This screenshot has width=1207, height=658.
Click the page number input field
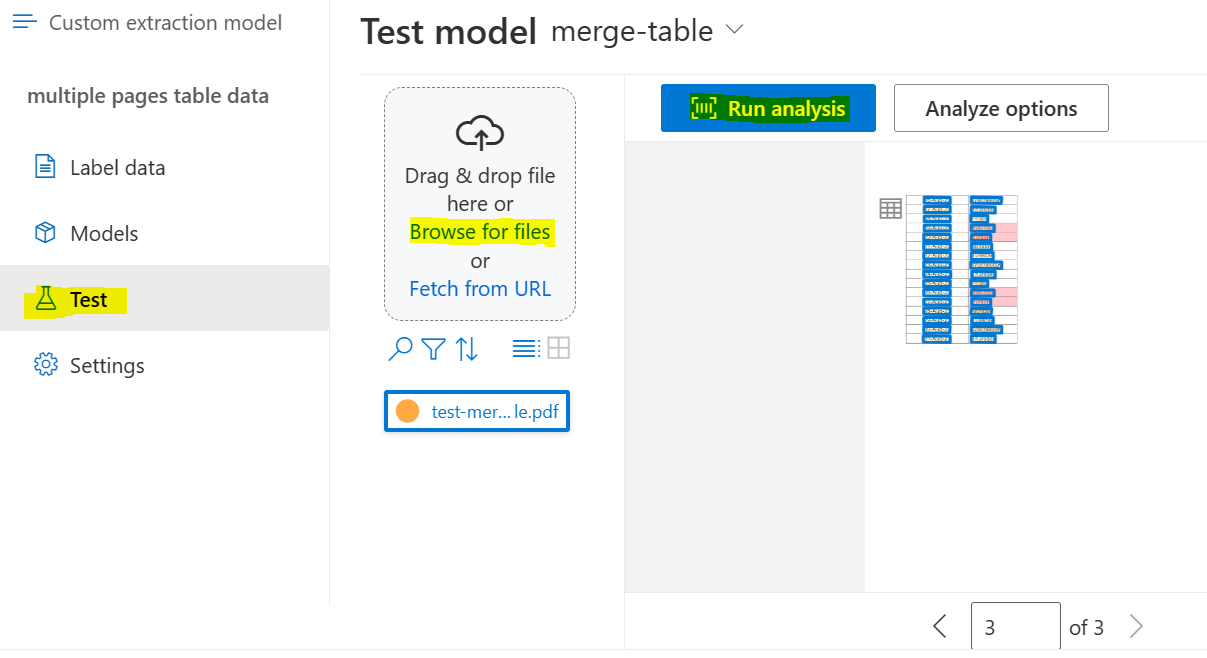tap(1015, 625)
